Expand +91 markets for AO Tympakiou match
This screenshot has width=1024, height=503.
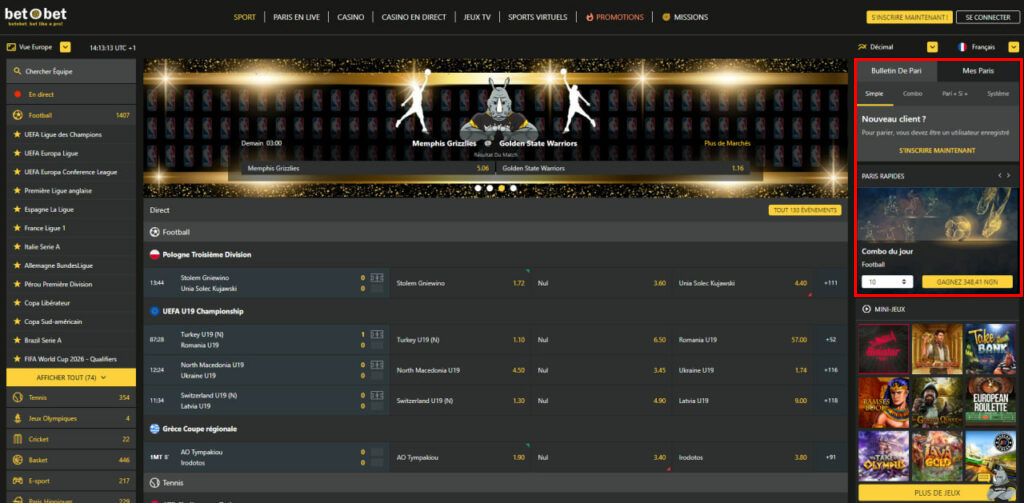coord(831,457)
